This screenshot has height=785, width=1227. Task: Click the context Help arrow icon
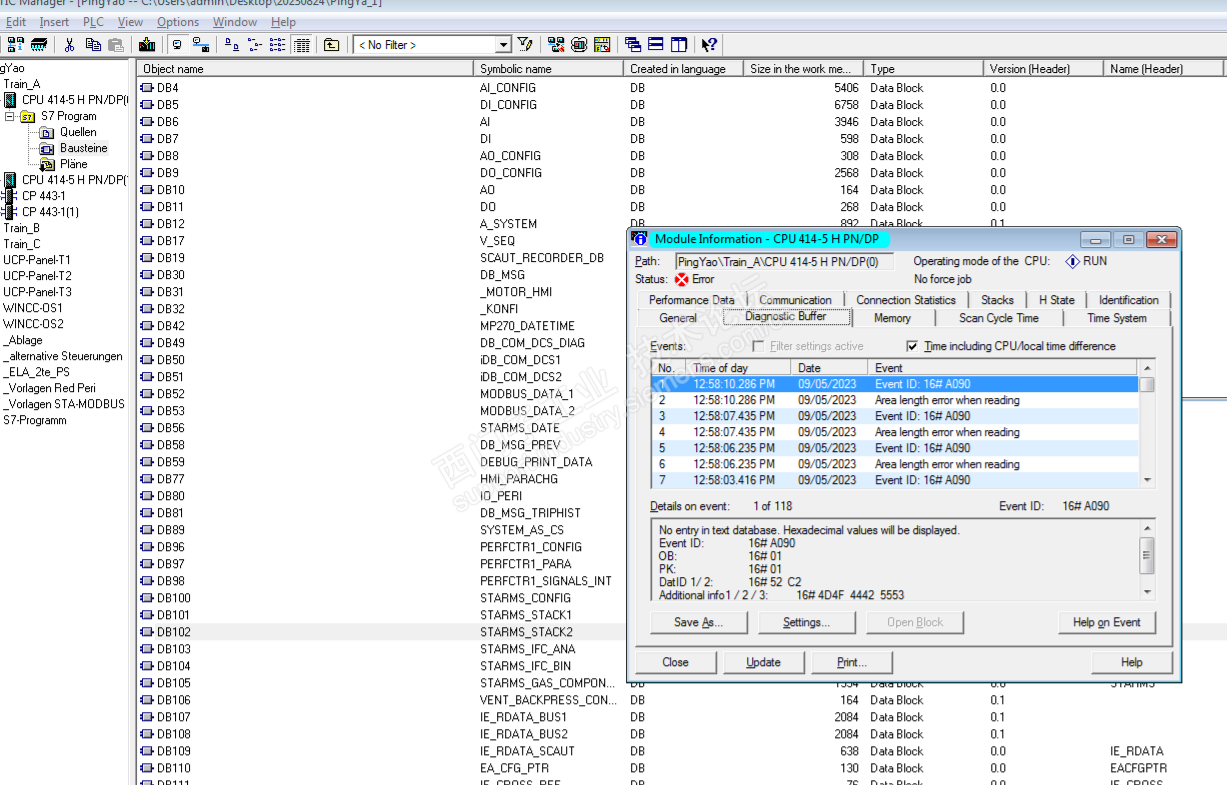(x=710, y=45)
